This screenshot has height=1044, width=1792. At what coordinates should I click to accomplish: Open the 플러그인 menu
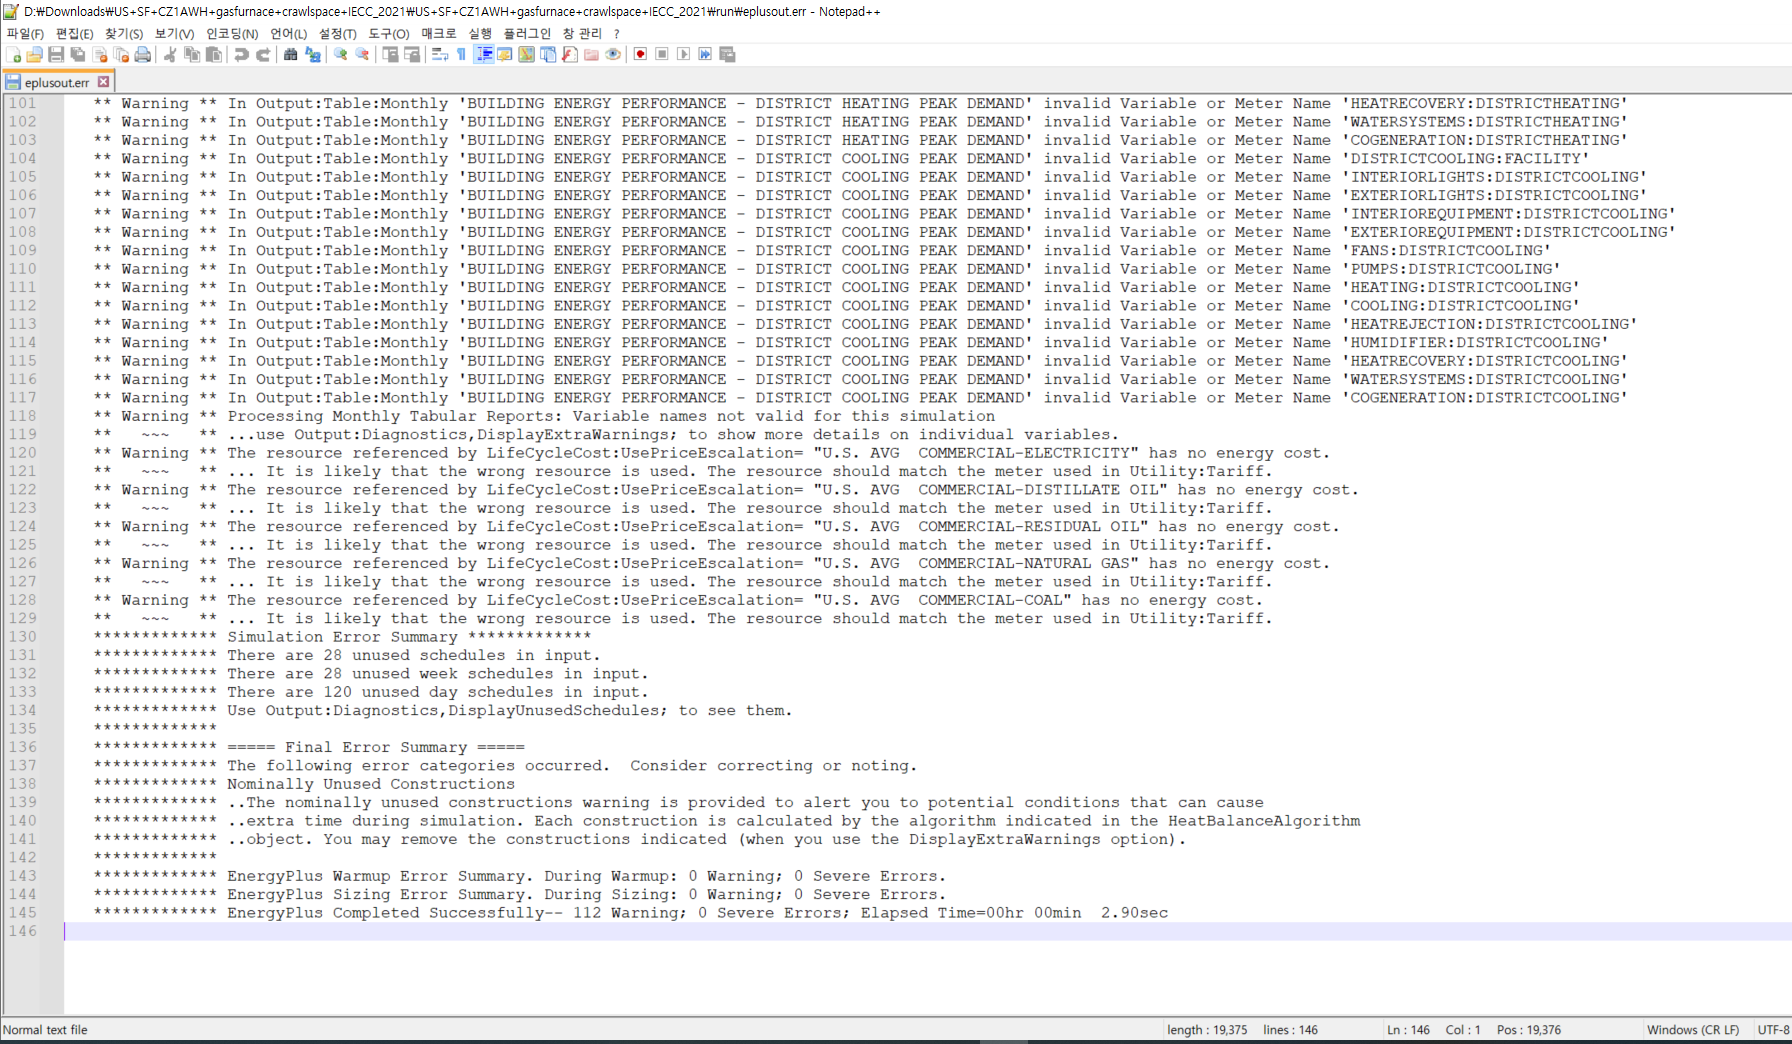pyautogui.click(x=527, y=33)
